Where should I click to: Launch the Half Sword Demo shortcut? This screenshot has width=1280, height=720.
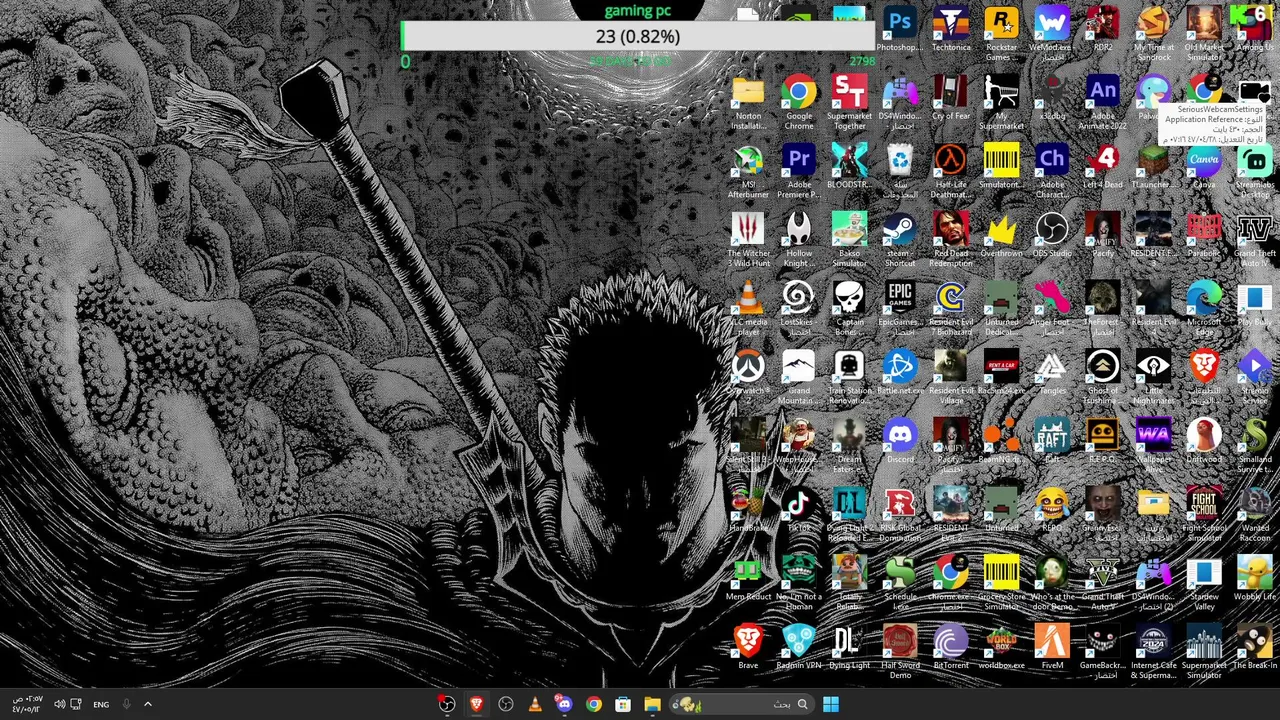[900, 653]
